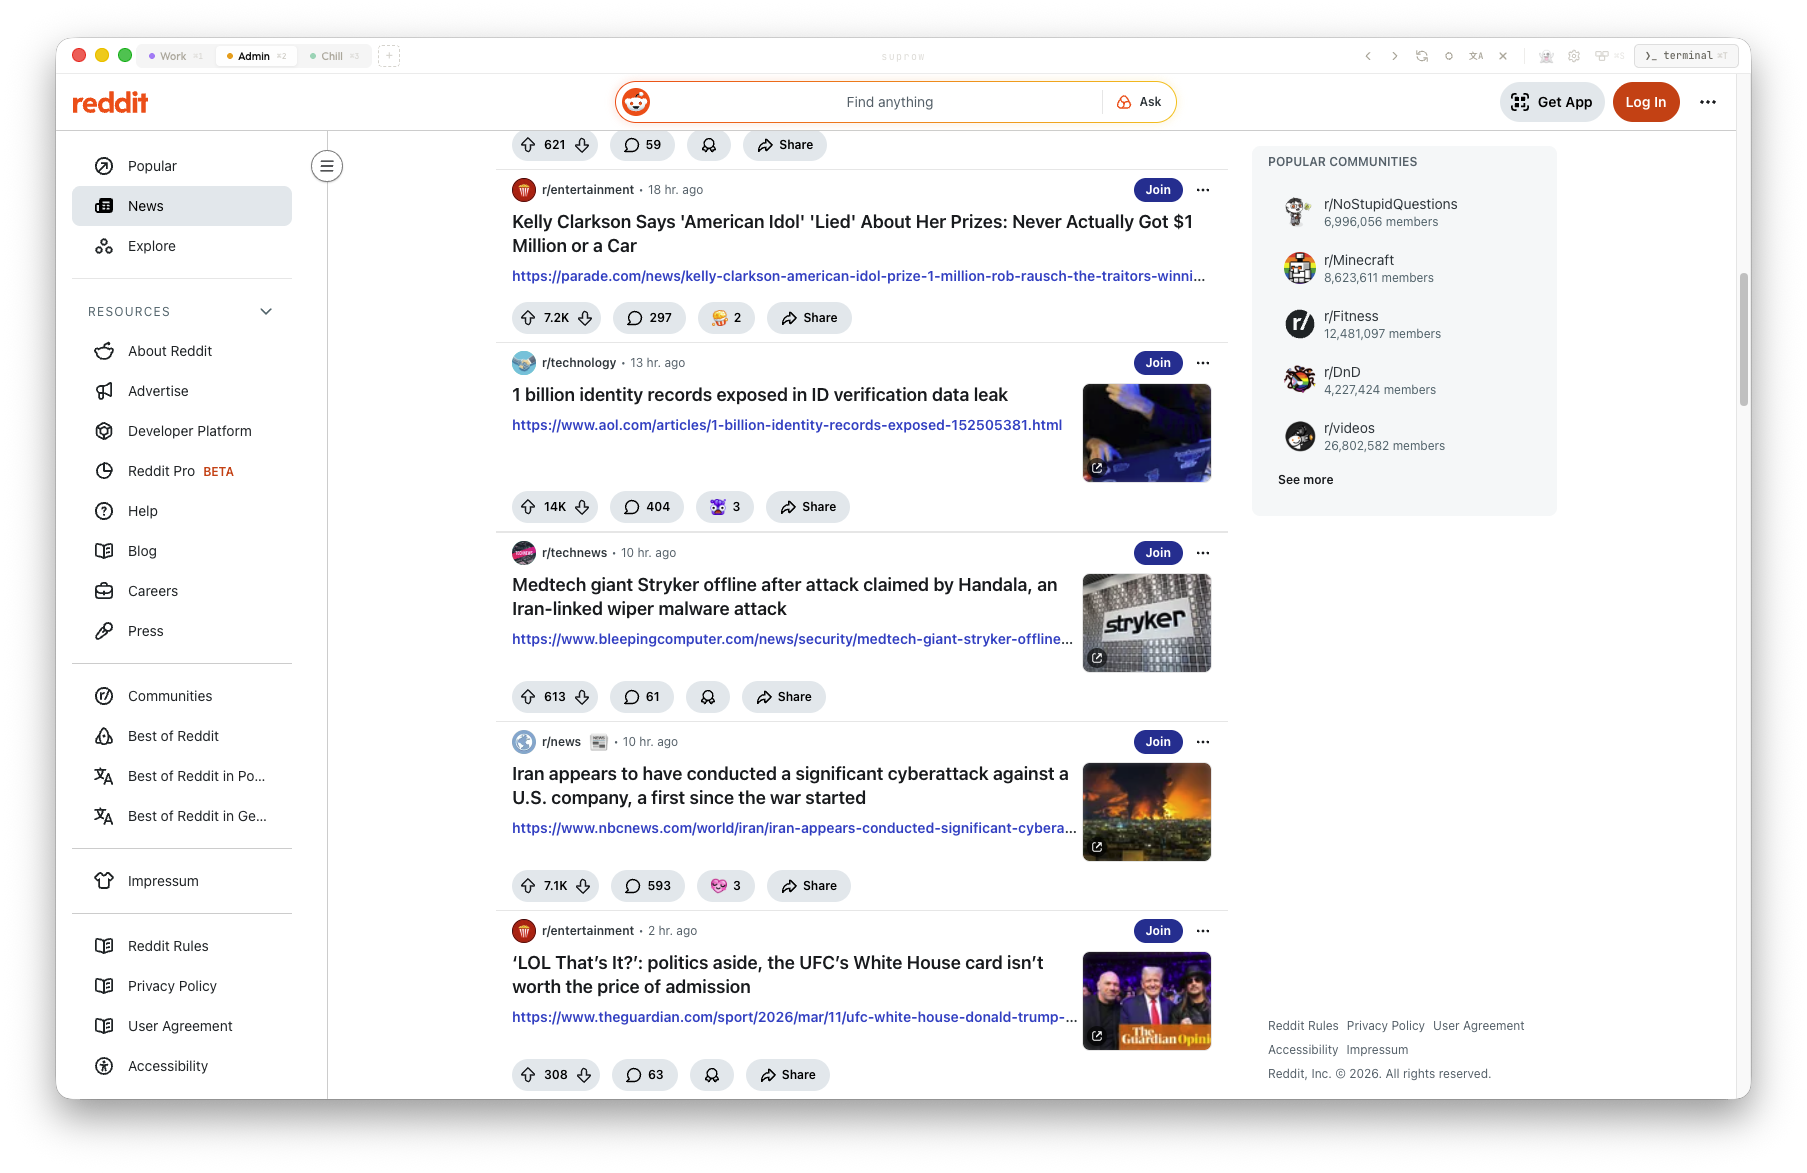1807x1173 pixels.
Task: Click the Get App QR icon
Action: pos(1520,102)
